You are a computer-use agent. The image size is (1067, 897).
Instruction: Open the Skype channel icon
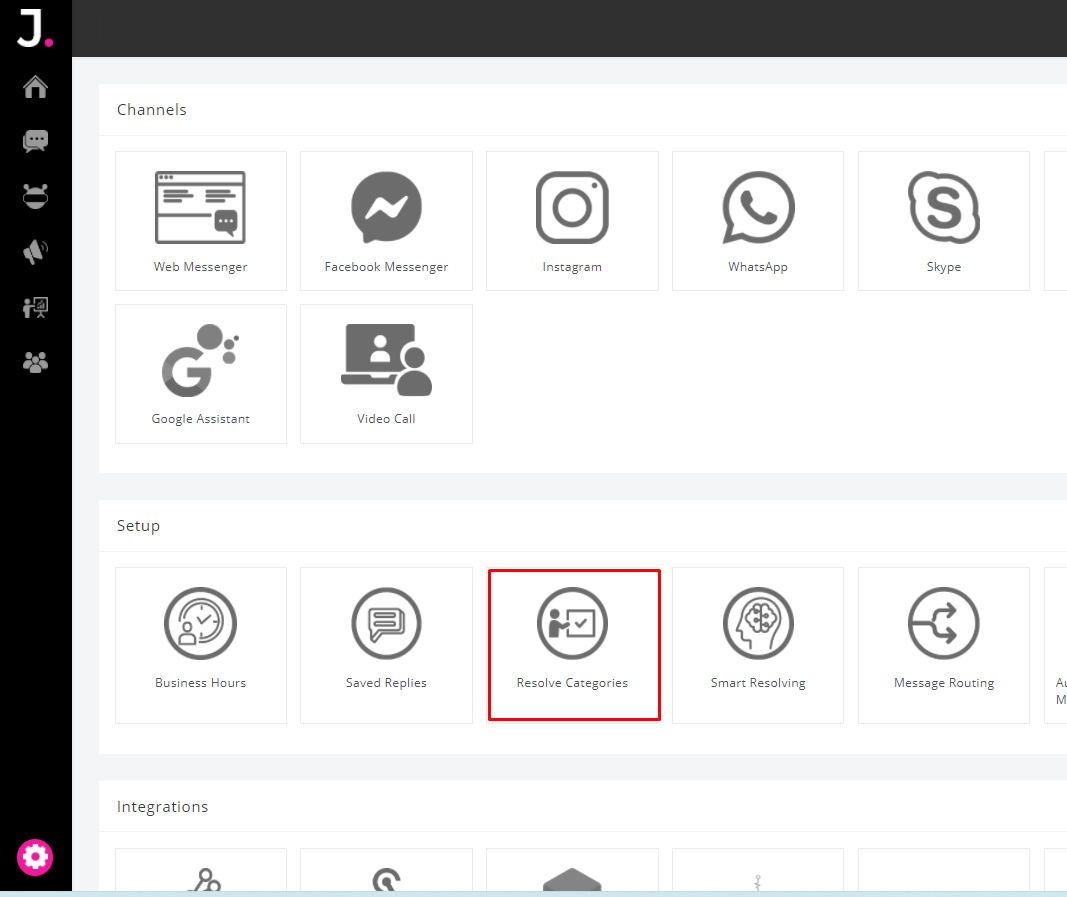[944, 207]
